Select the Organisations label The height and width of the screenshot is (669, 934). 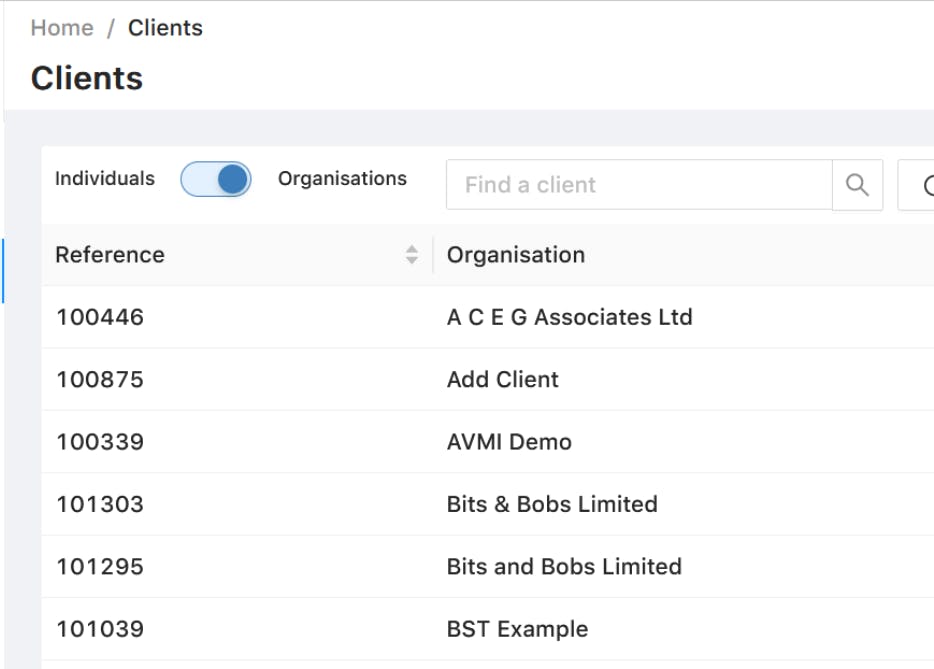[x=343, y=178]
